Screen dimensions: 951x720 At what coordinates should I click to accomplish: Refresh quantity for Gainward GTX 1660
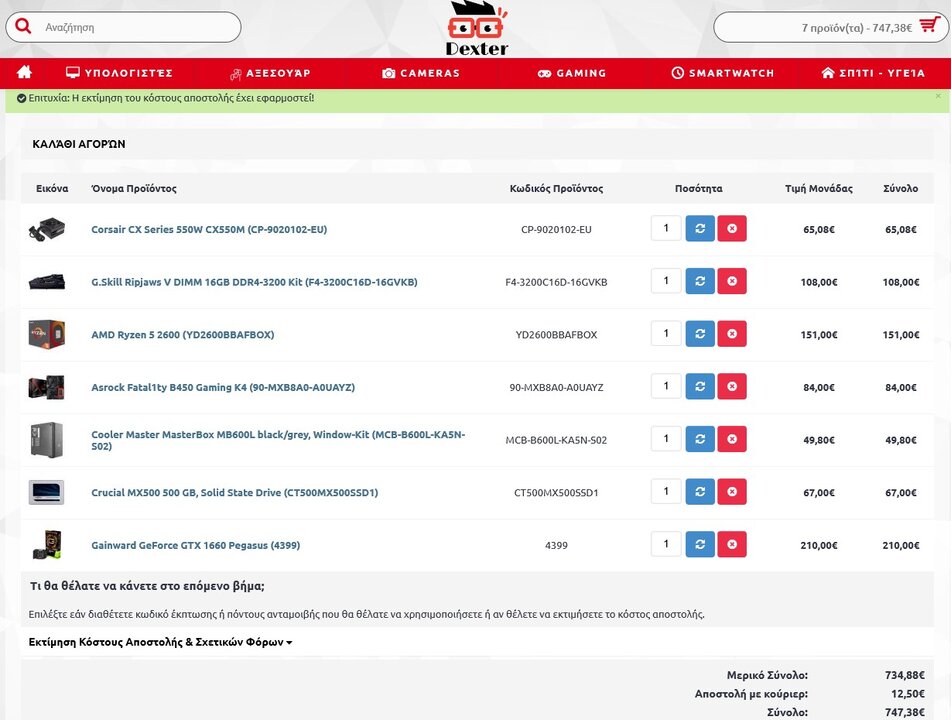(x=700, y=545)
